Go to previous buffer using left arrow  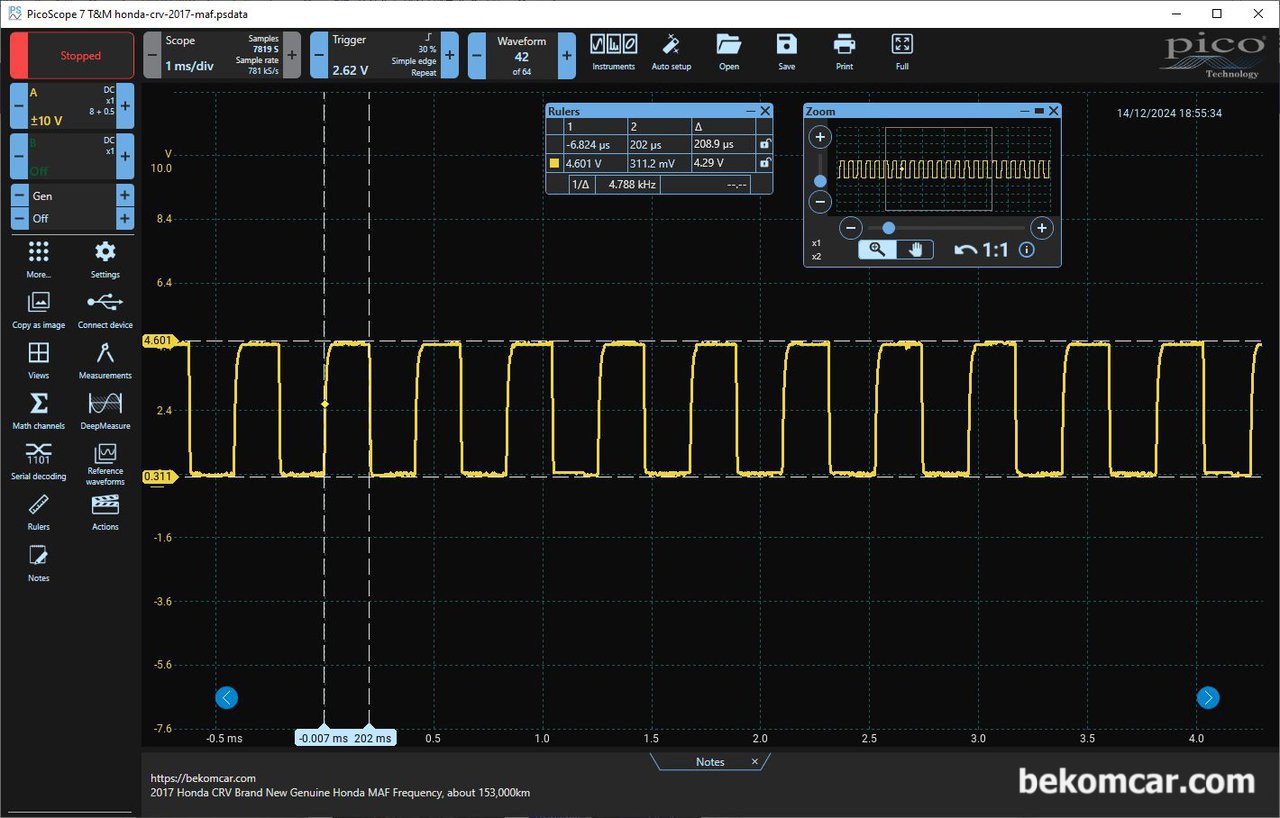pos(227,698)
